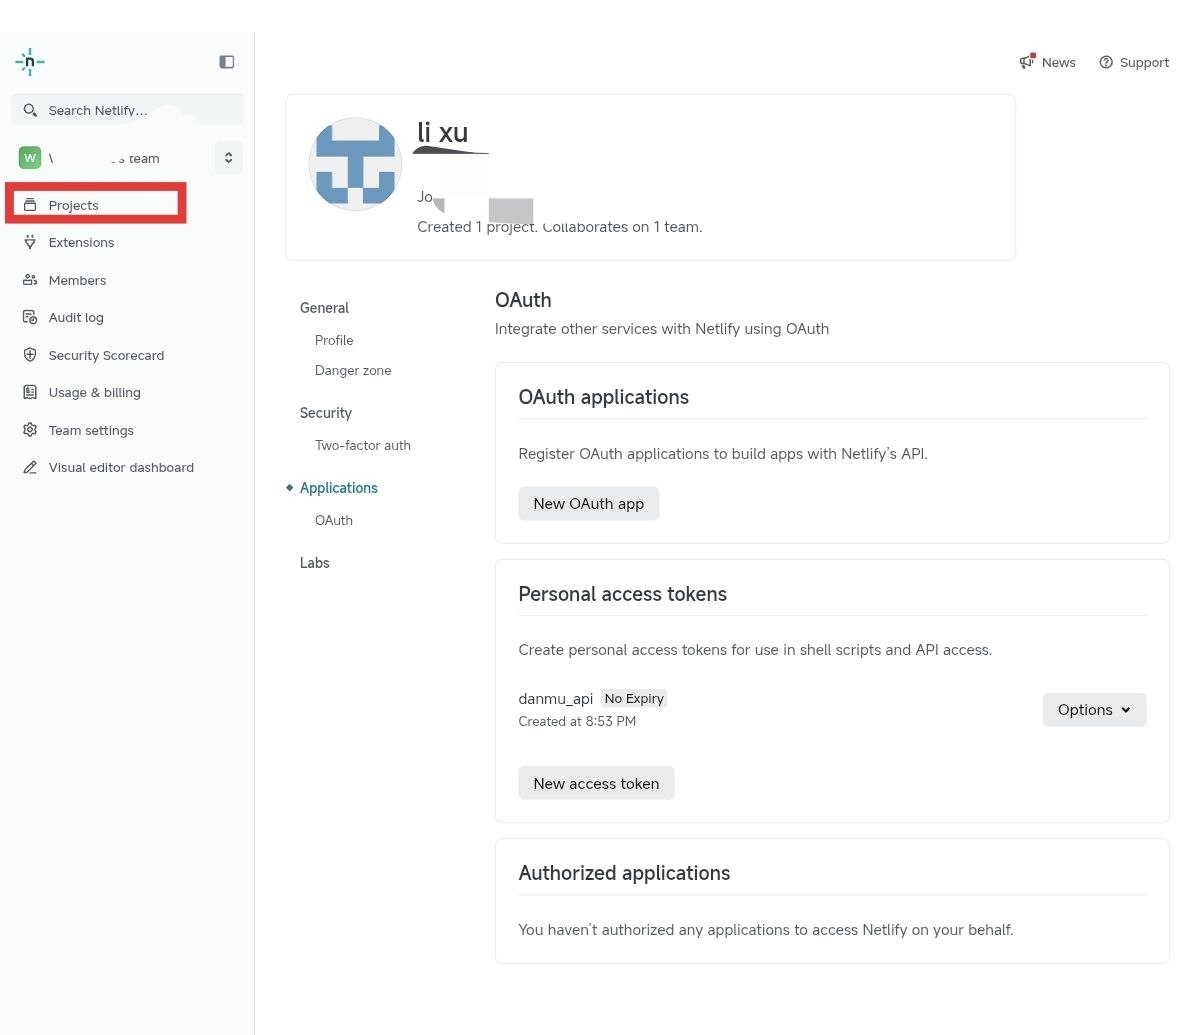Click the Support question mark icon
Viewport: 1199px width, 1035px height.
1106,62
